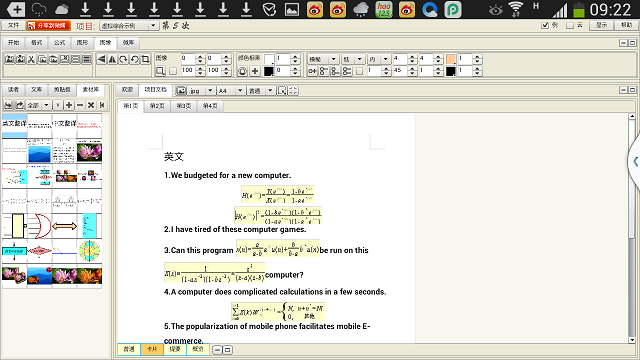
Task: Click the go-to-first icon in material library toolbar
Action: (102, 105)
